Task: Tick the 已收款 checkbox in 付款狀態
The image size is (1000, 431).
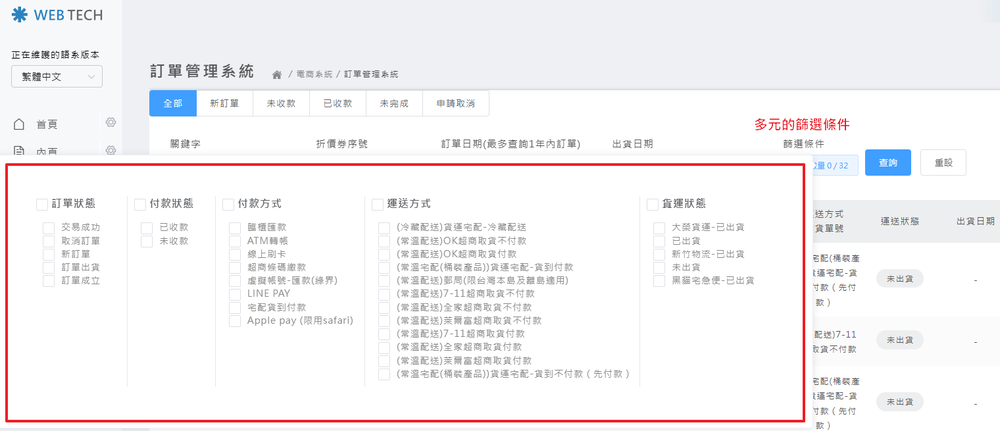Action: [x=147, y=228]
